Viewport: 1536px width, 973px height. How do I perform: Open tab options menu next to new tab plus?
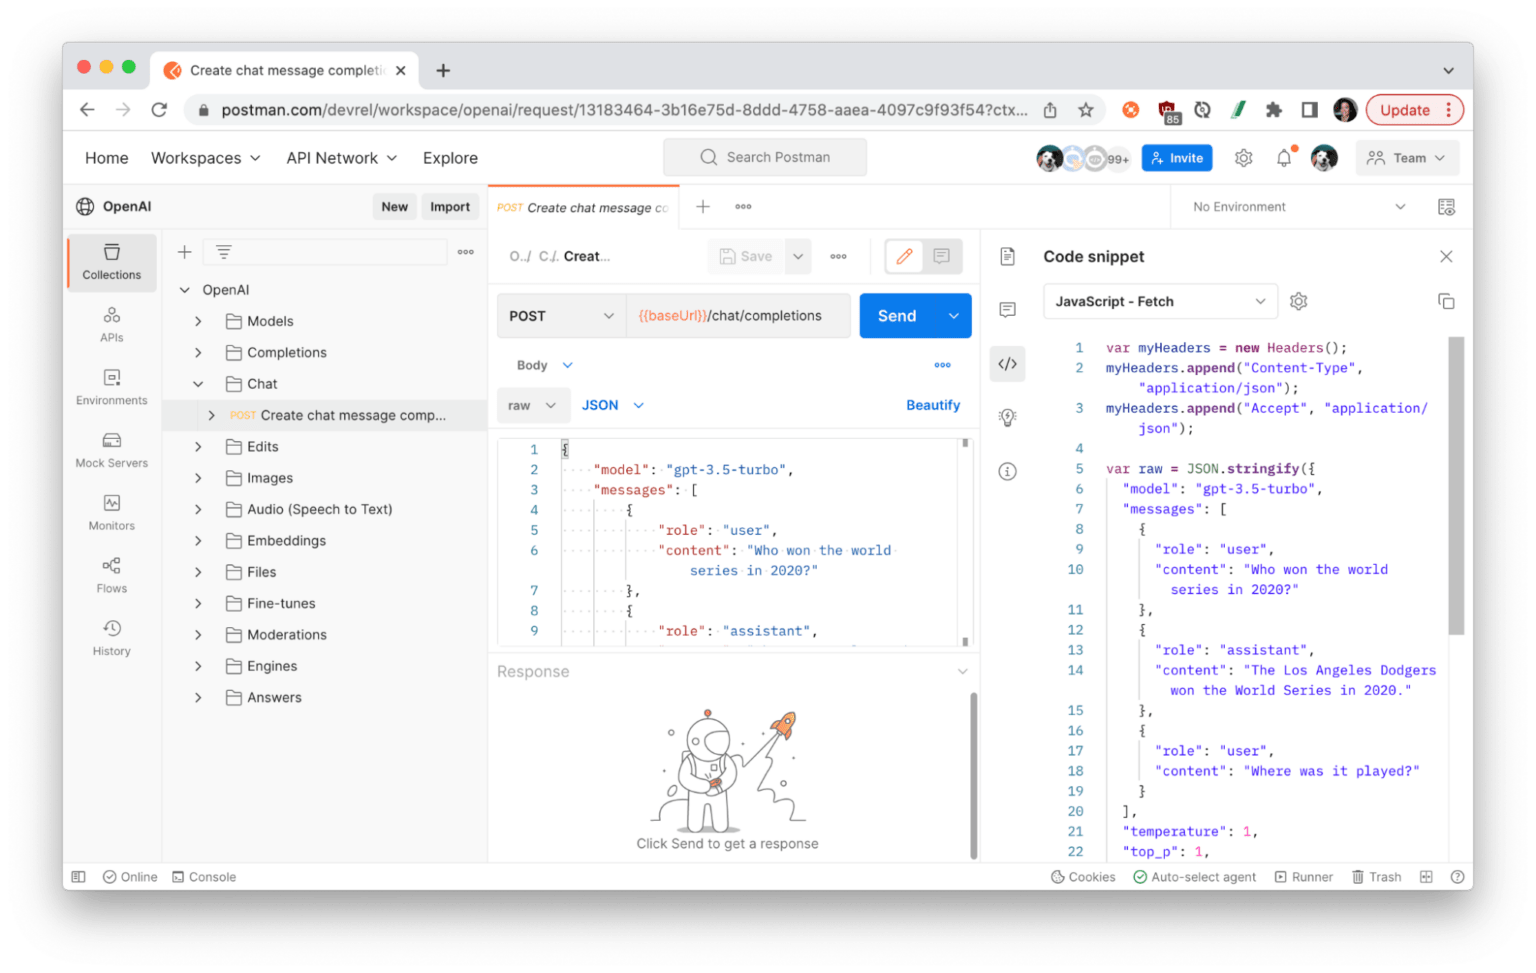pos(743,206)
